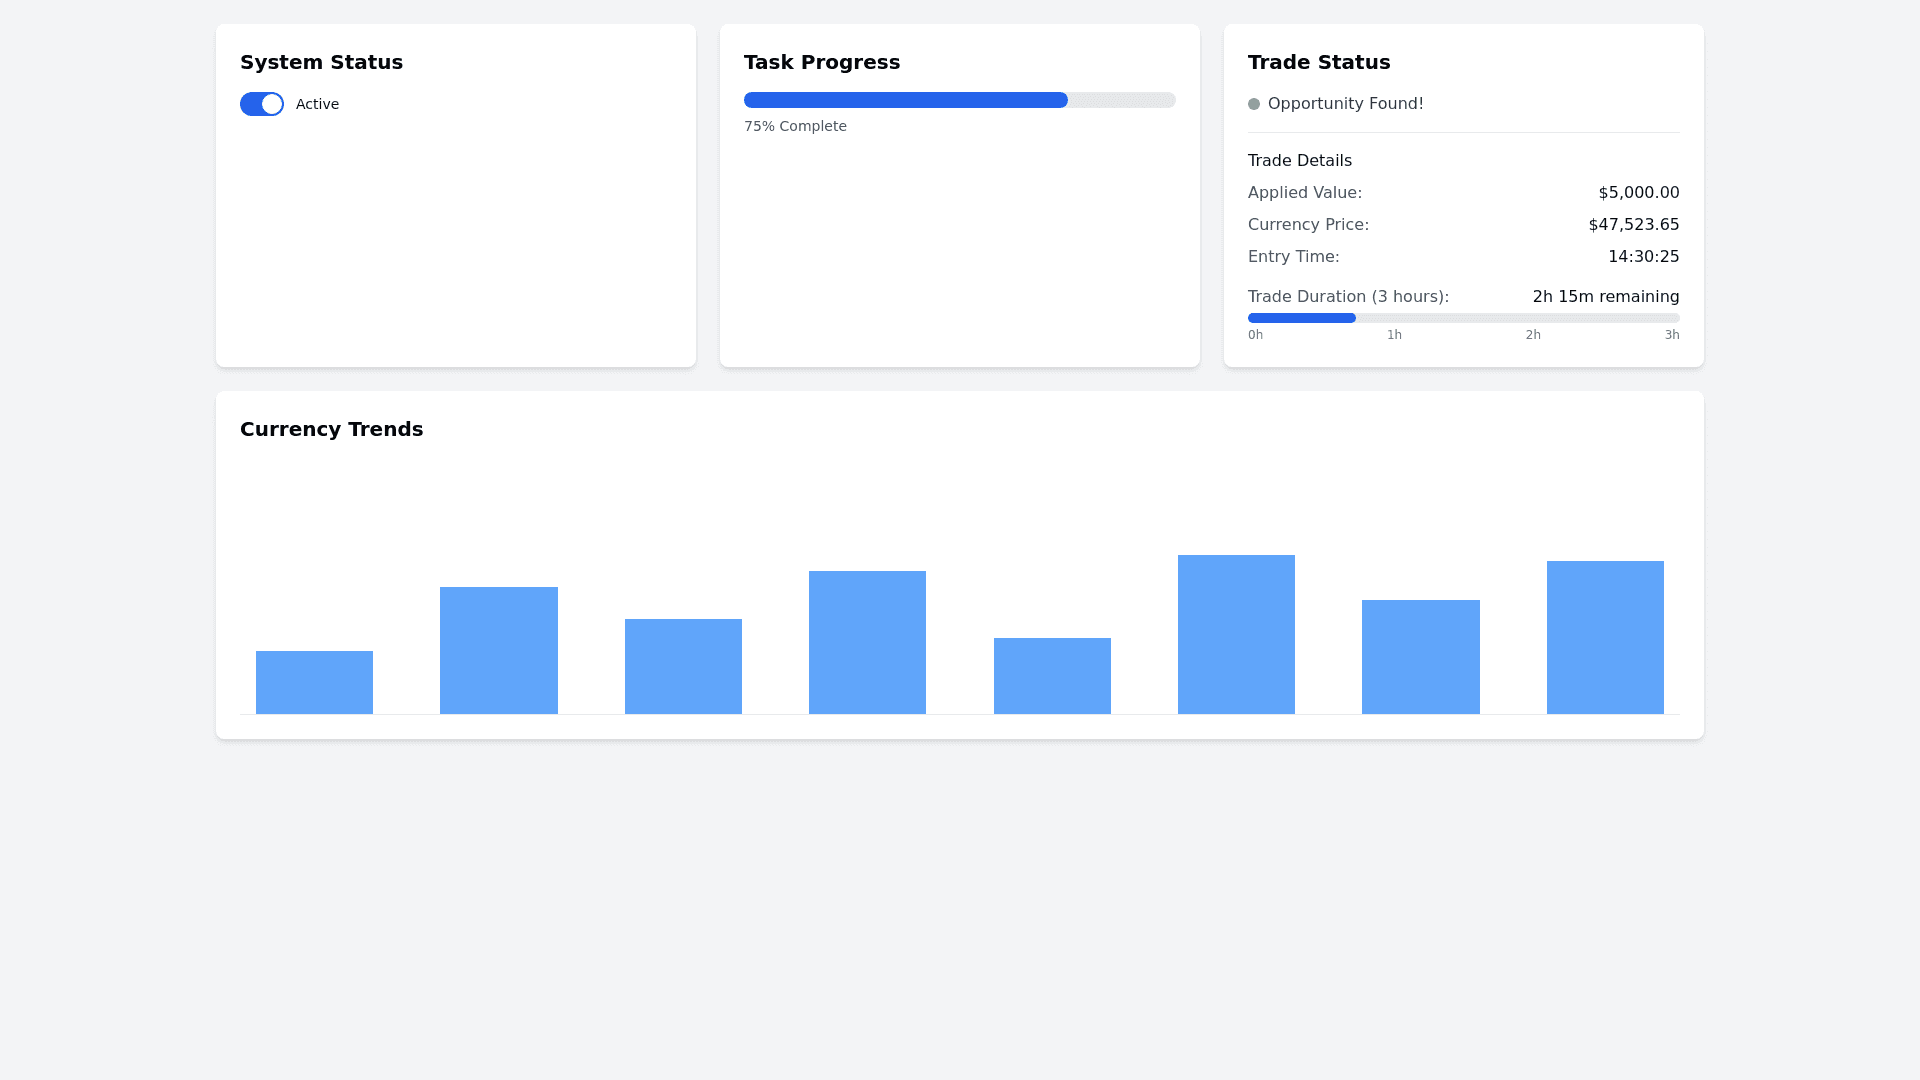Click the 0h timeline marker
Viewport: 1920px width, 1080px height.
click(1256, 335)
